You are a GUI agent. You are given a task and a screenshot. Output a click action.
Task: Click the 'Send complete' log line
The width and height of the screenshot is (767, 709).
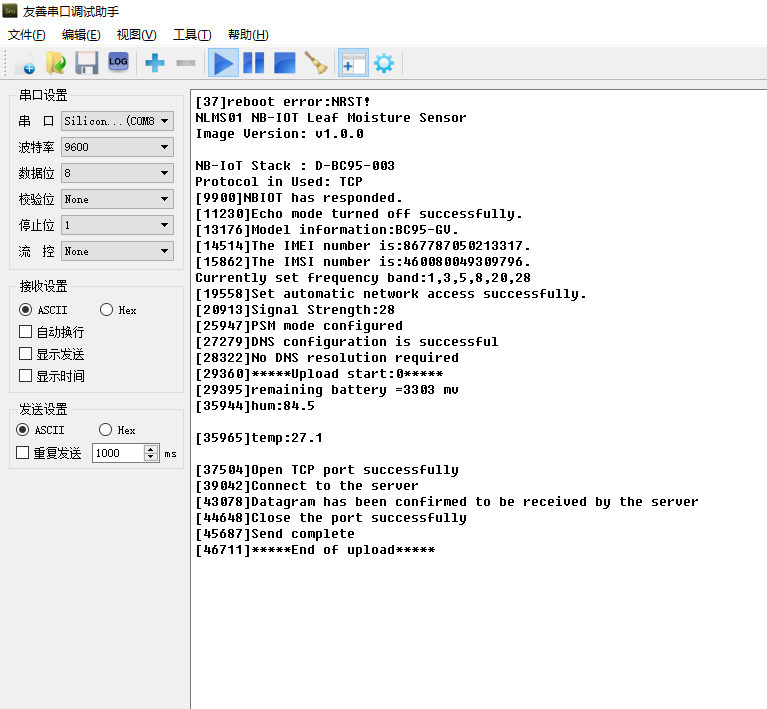point(275,534)
